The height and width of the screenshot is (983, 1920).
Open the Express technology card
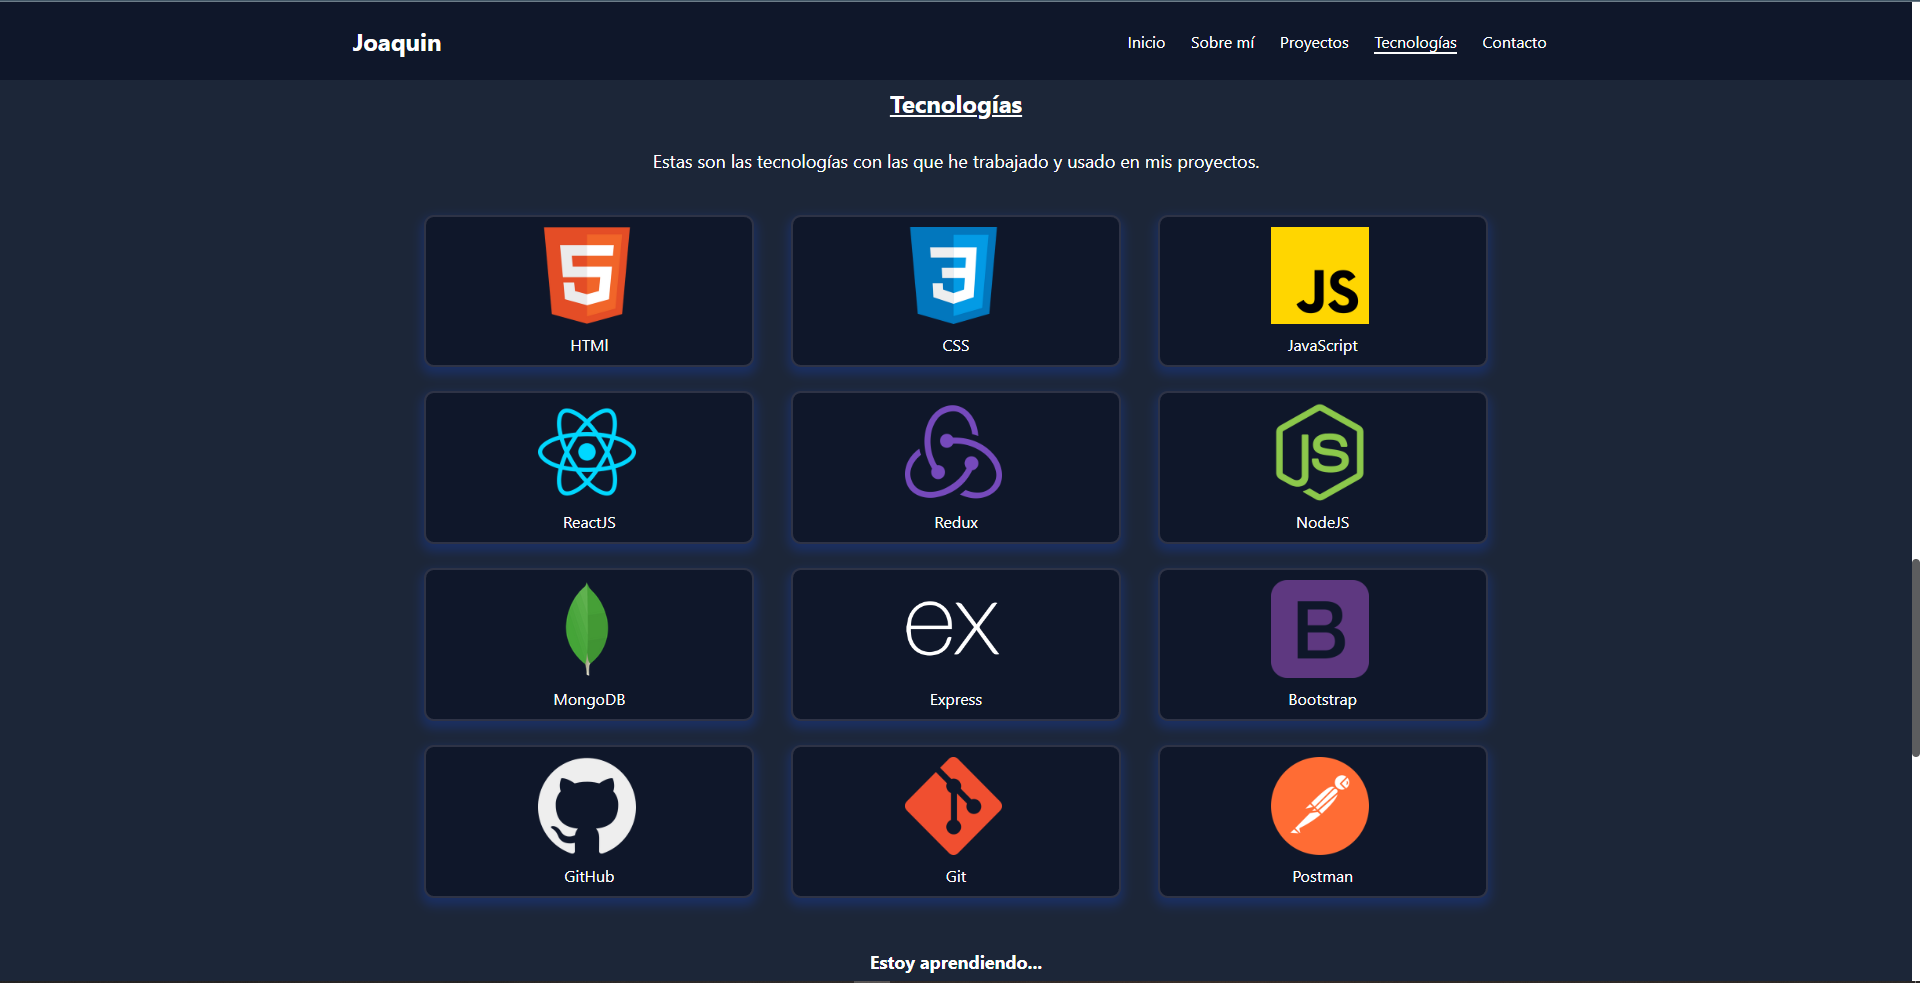pos(953,629)
